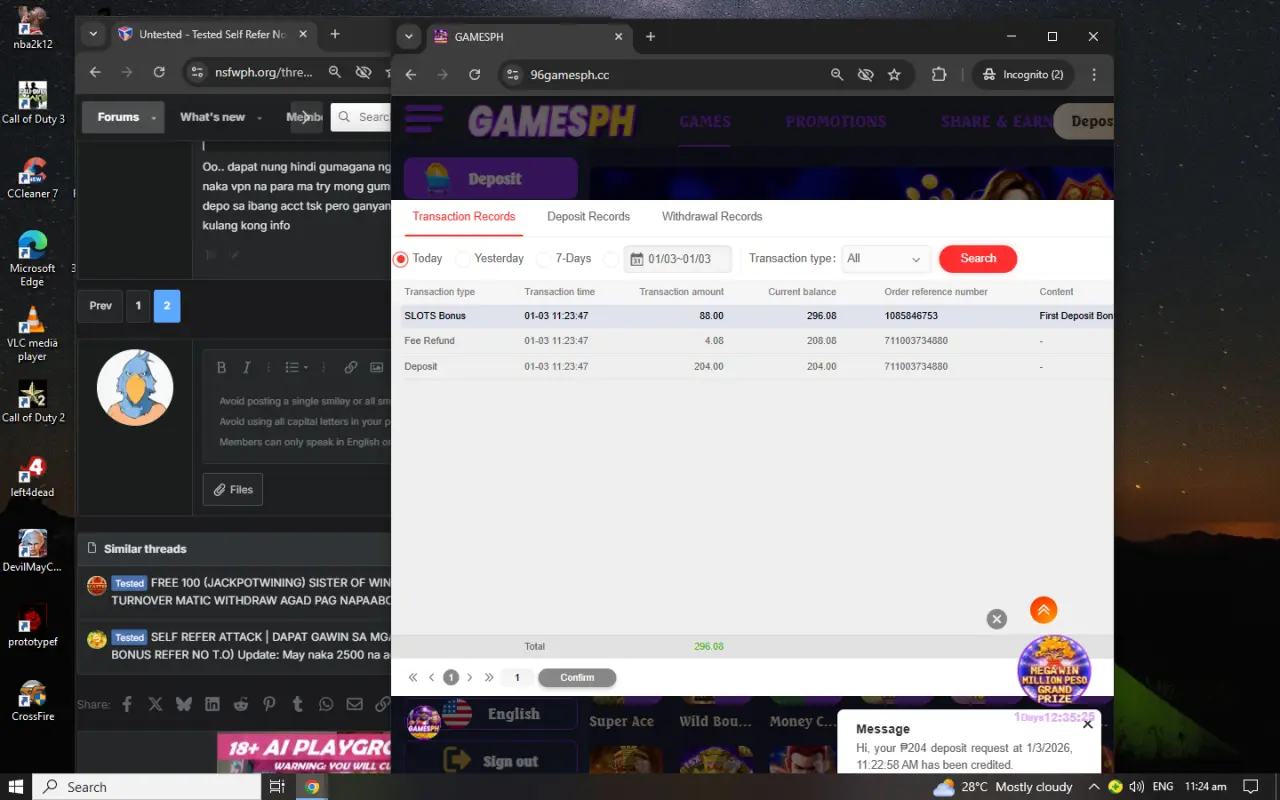The height and width of the screenshot is (800, 1280).
Task: Insert link in forum reply editor
Action: pos(351,367)
